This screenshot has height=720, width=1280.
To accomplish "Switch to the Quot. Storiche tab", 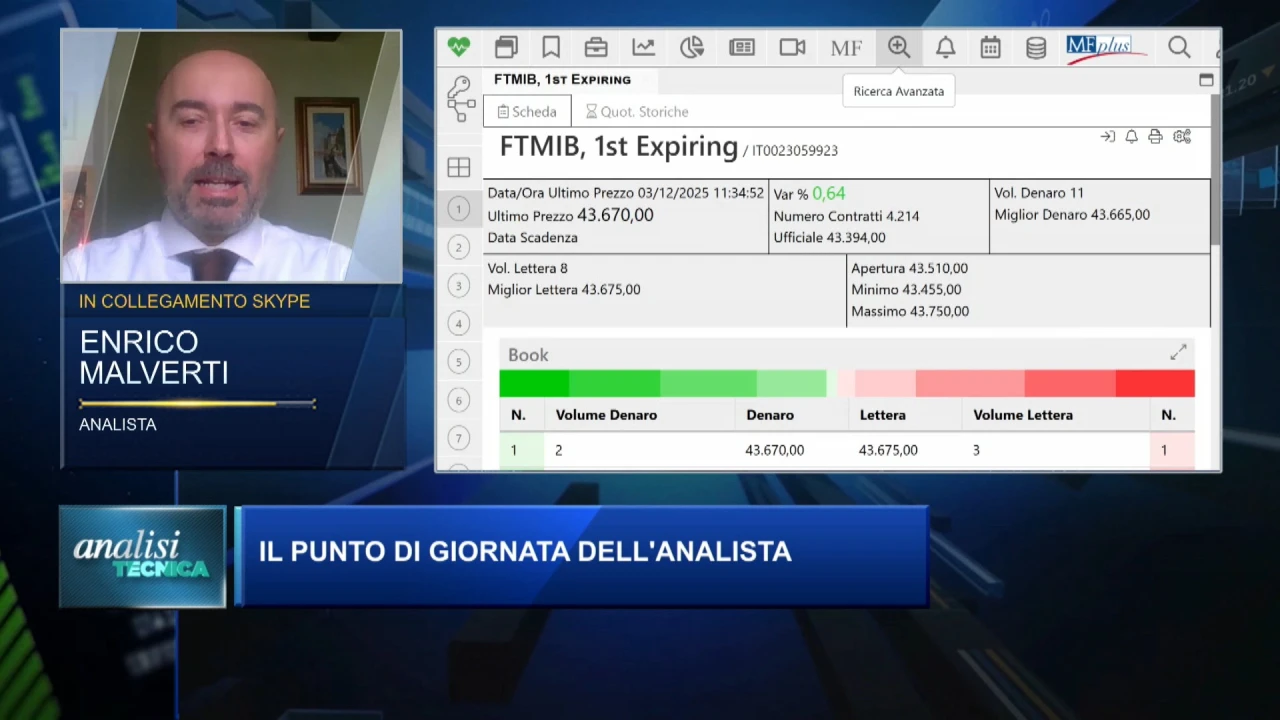I will pyautogui.click(x=637, y=111).
